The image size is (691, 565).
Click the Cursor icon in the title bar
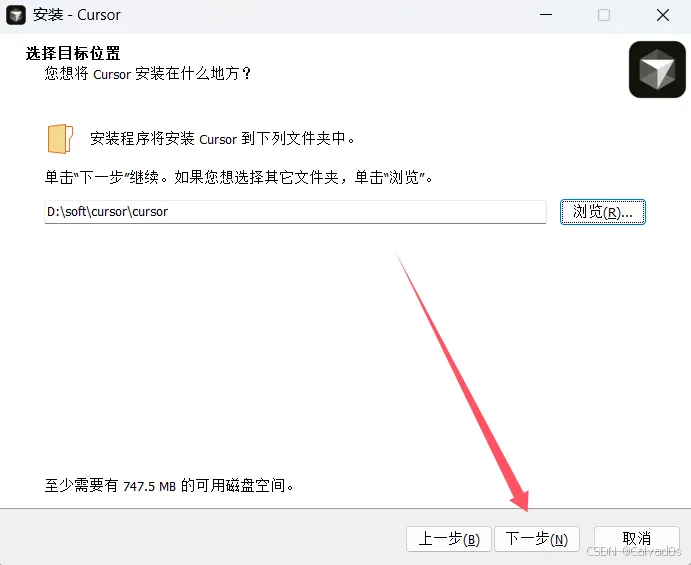pos(16,15)
